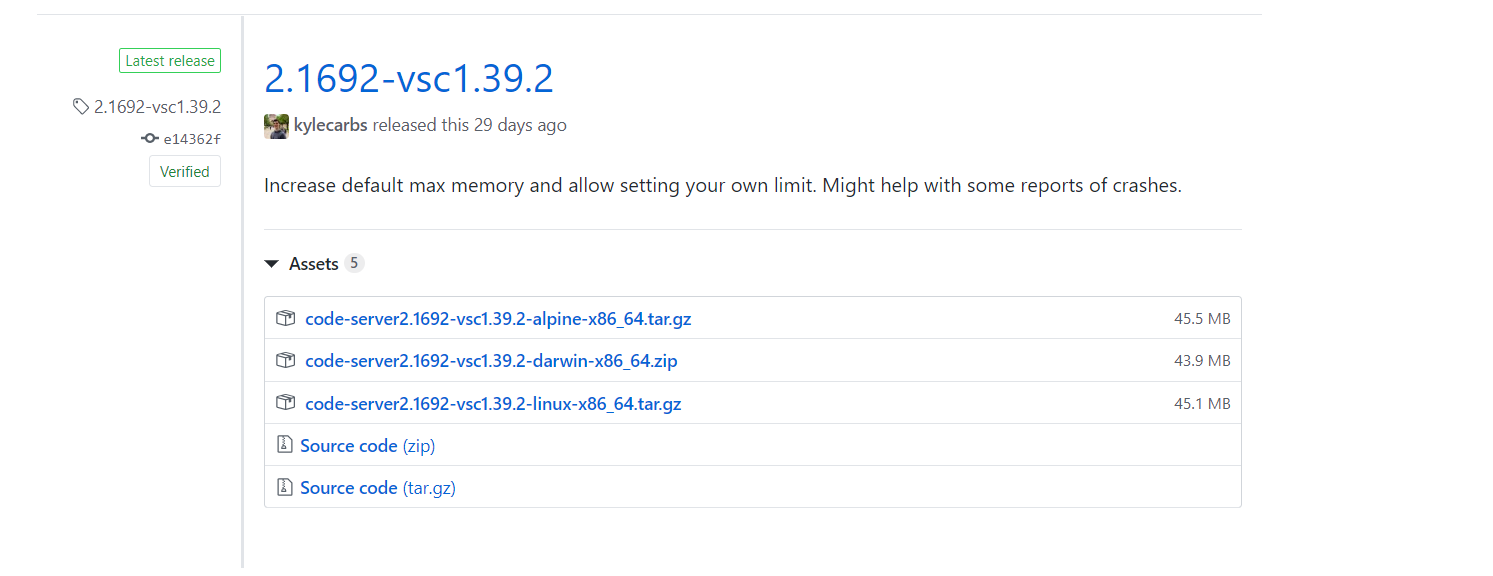Click the 43.9 MB file size text

1202,361
